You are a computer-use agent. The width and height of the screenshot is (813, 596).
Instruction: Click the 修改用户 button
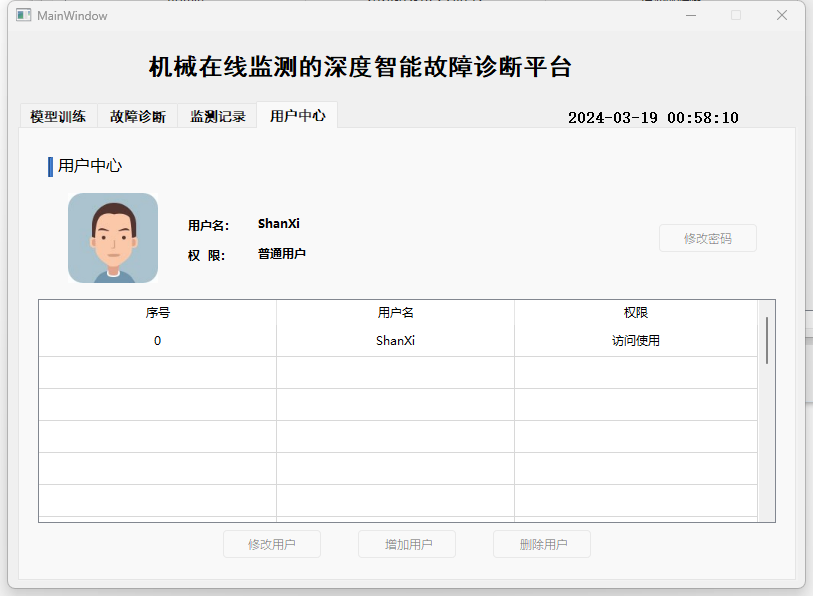272,545
